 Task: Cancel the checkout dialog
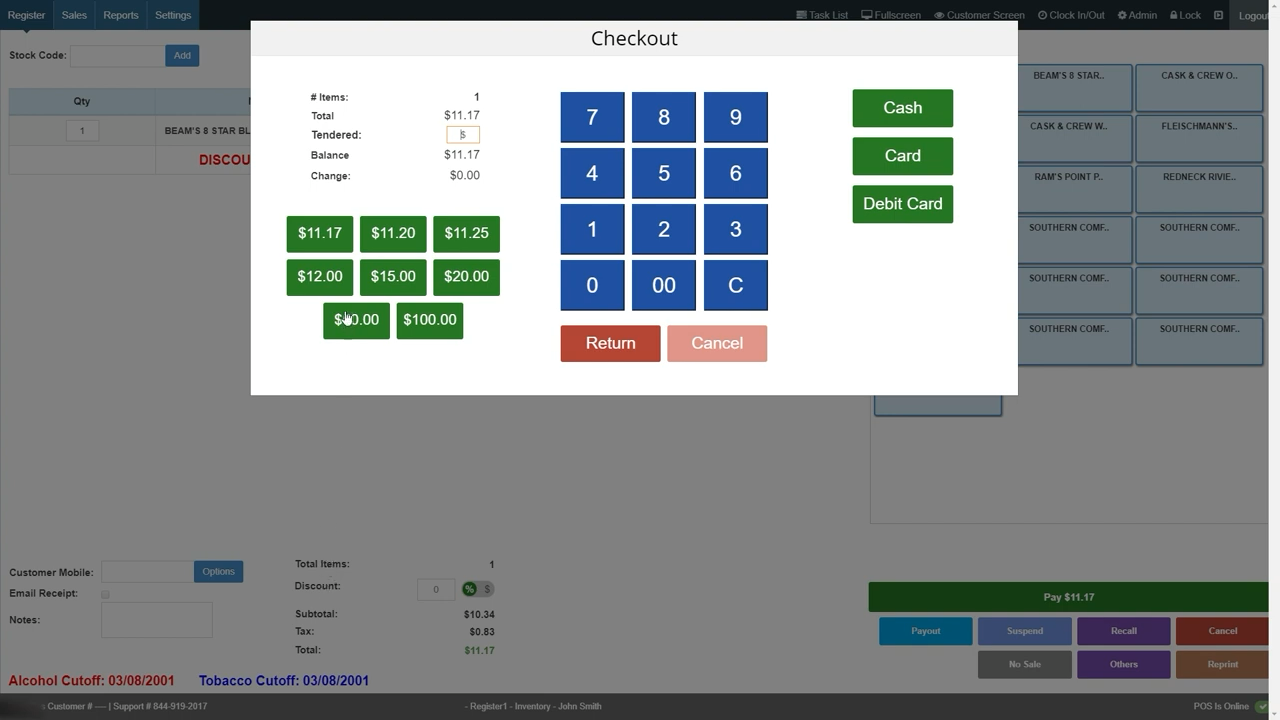tap(717, 343)
